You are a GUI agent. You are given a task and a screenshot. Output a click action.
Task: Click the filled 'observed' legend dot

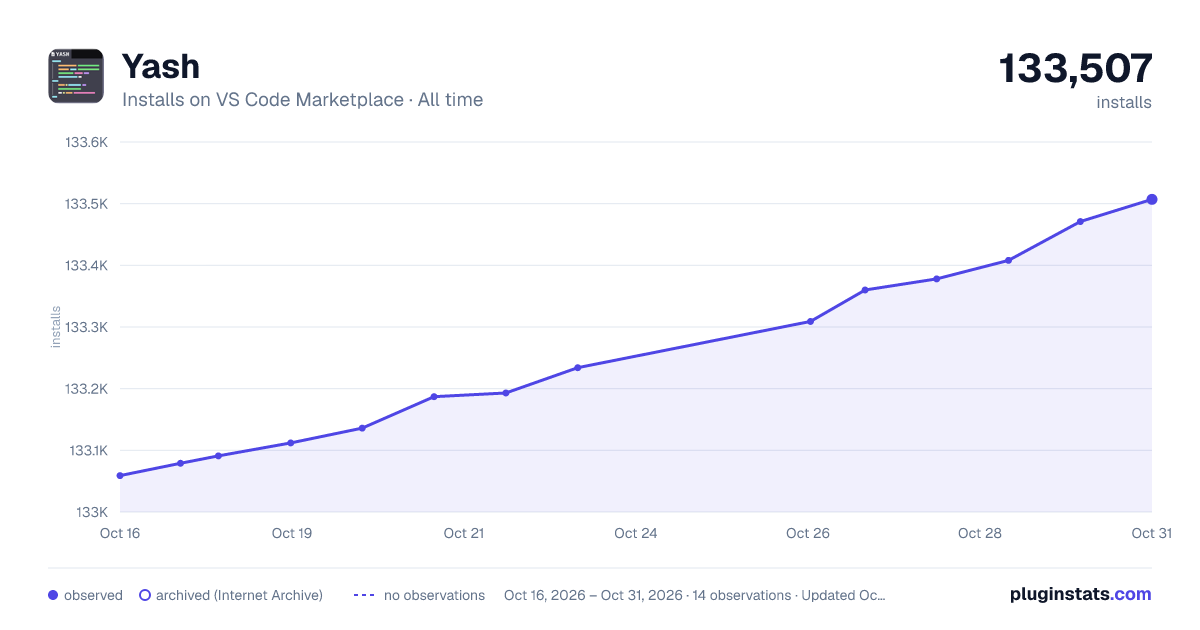(x=53, y=595)
